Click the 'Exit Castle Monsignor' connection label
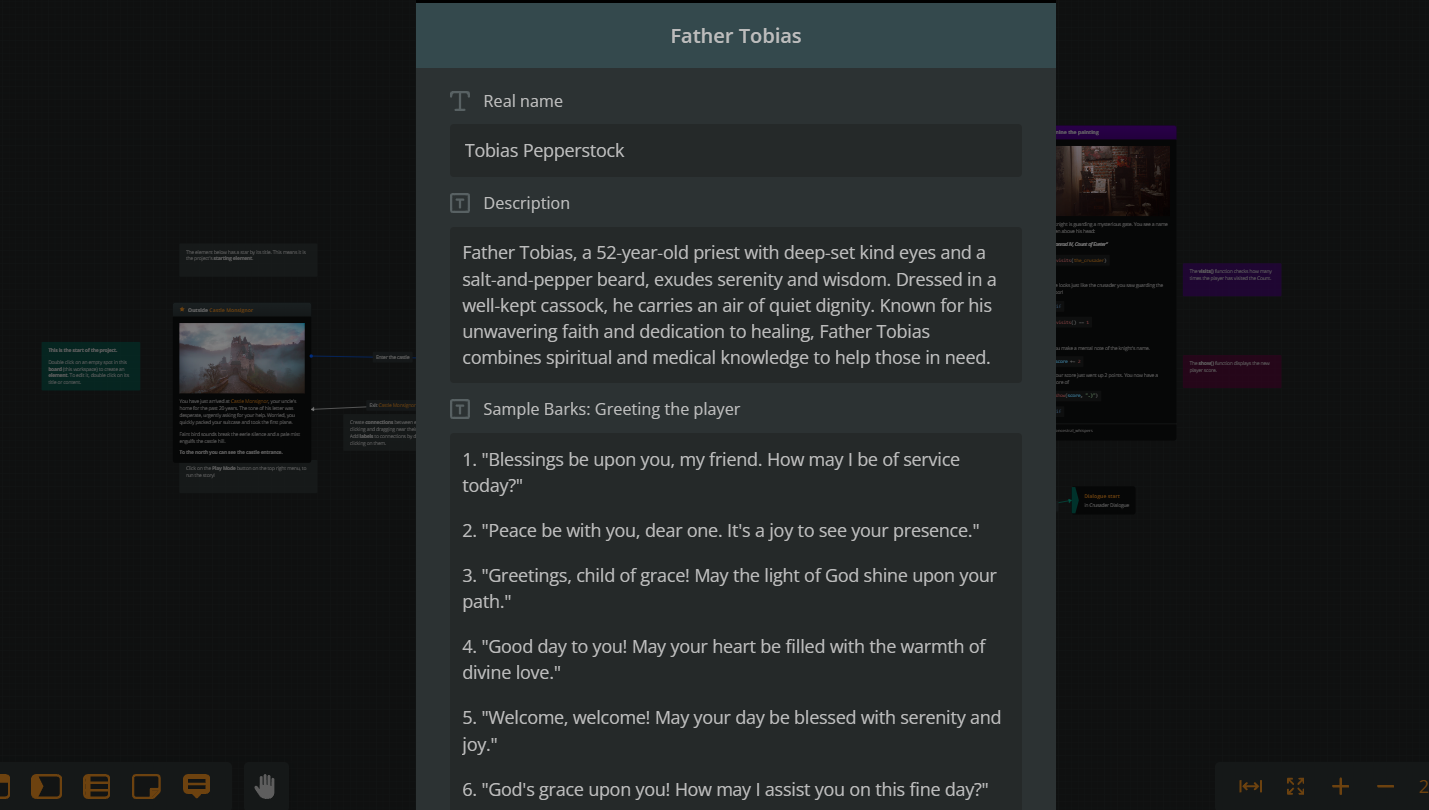 391,405
